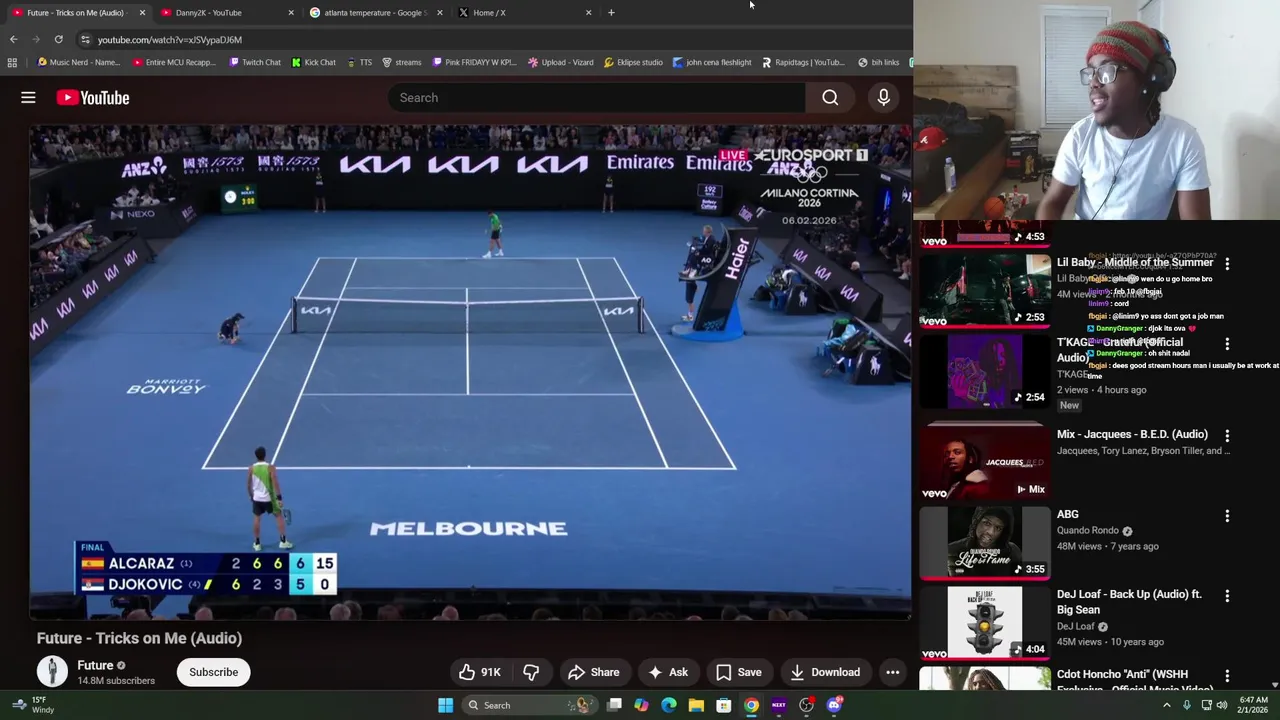Open DeJ Loaf Back Up thumbnail

[984, 623]
